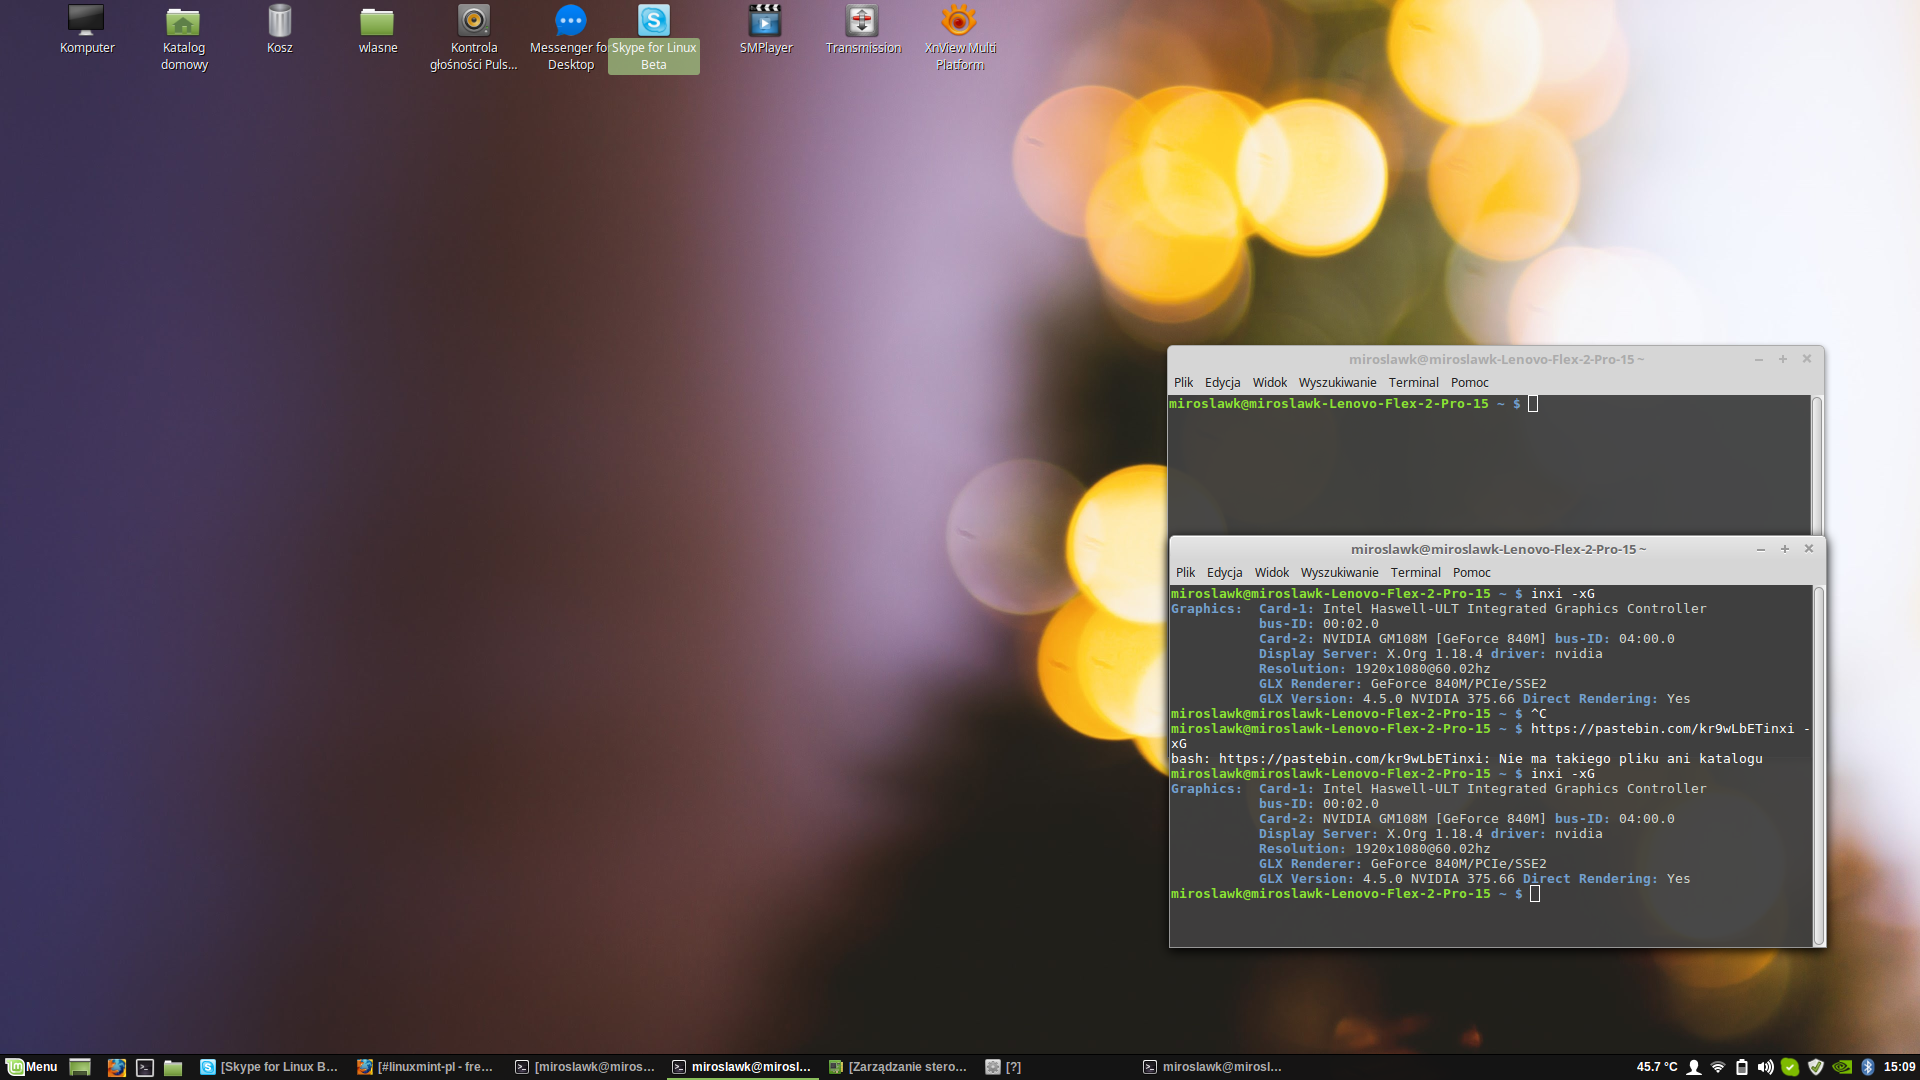Click the pastebin.com/kr9wLbETinxi URL in the front terminal's command line
The image size is (1920, 1080).
click(x=1662, y=729)
